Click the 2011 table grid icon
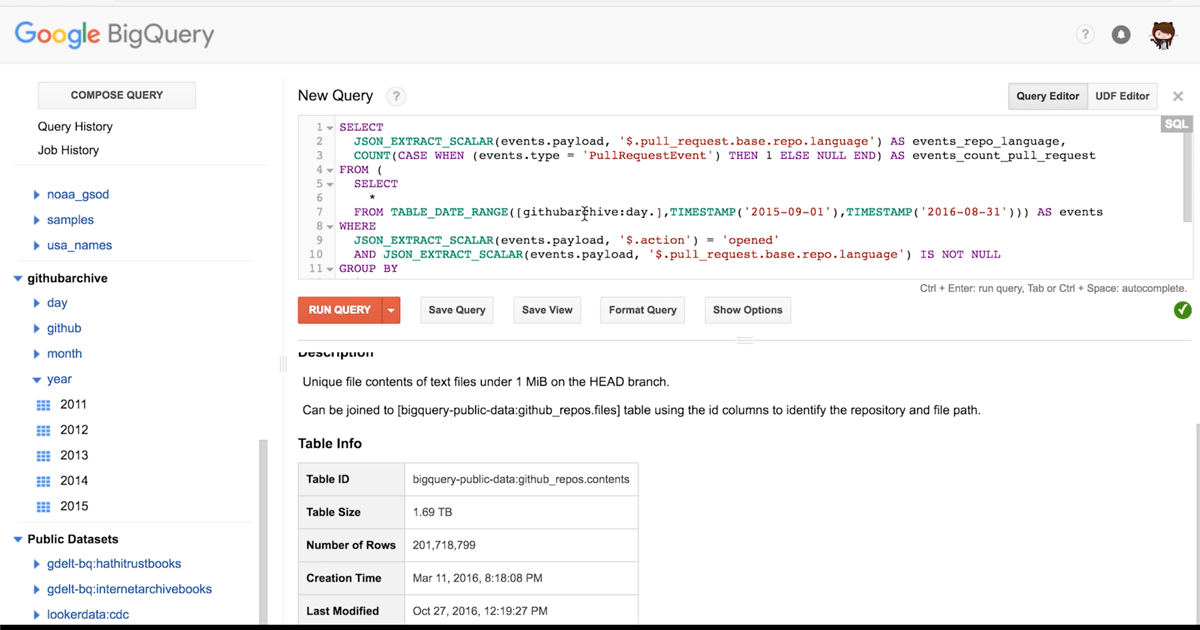This screenshot has width=1200, height=630. [43, 404]
